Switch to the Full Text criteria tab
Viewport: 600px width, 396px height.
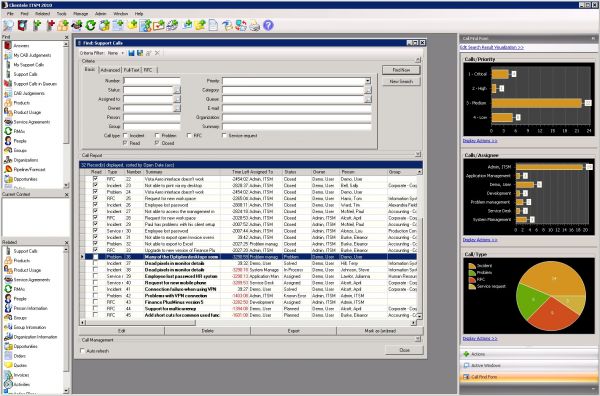pyautogui.click(x=132, y=70)
